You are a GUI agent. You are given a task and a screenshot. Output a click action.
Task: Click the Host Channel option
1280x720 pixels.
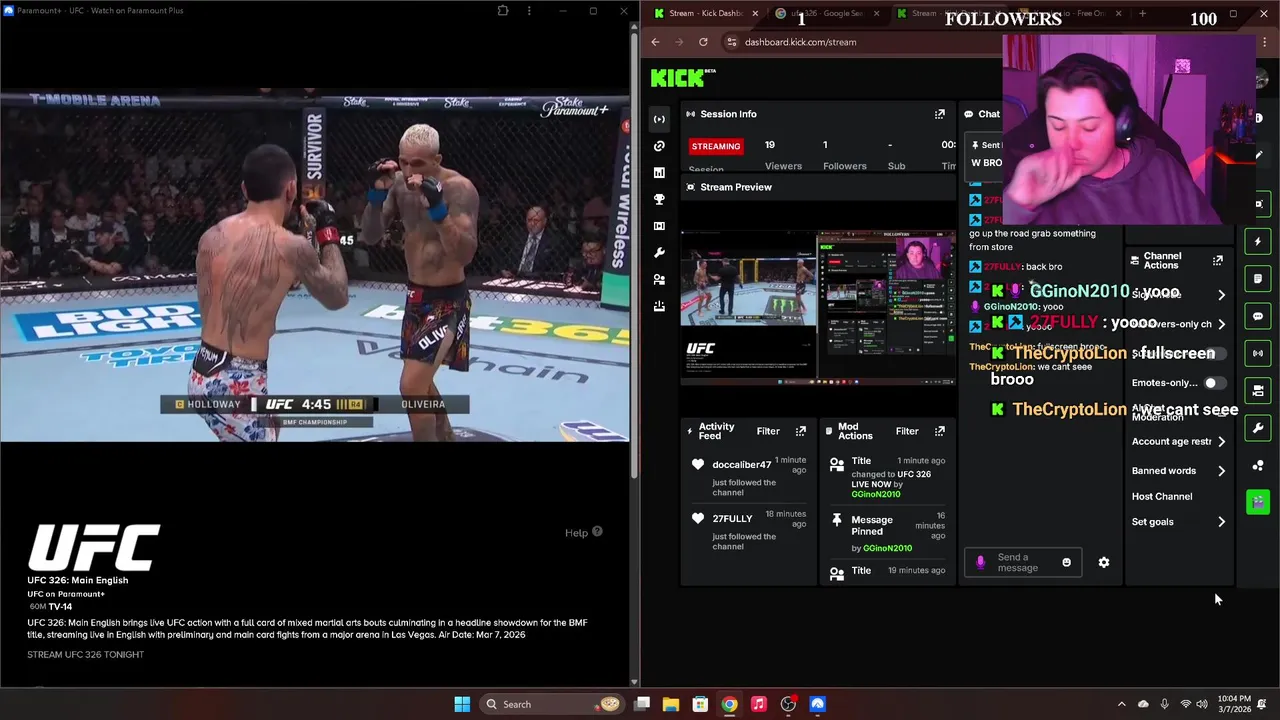(x=1162, y=496)
